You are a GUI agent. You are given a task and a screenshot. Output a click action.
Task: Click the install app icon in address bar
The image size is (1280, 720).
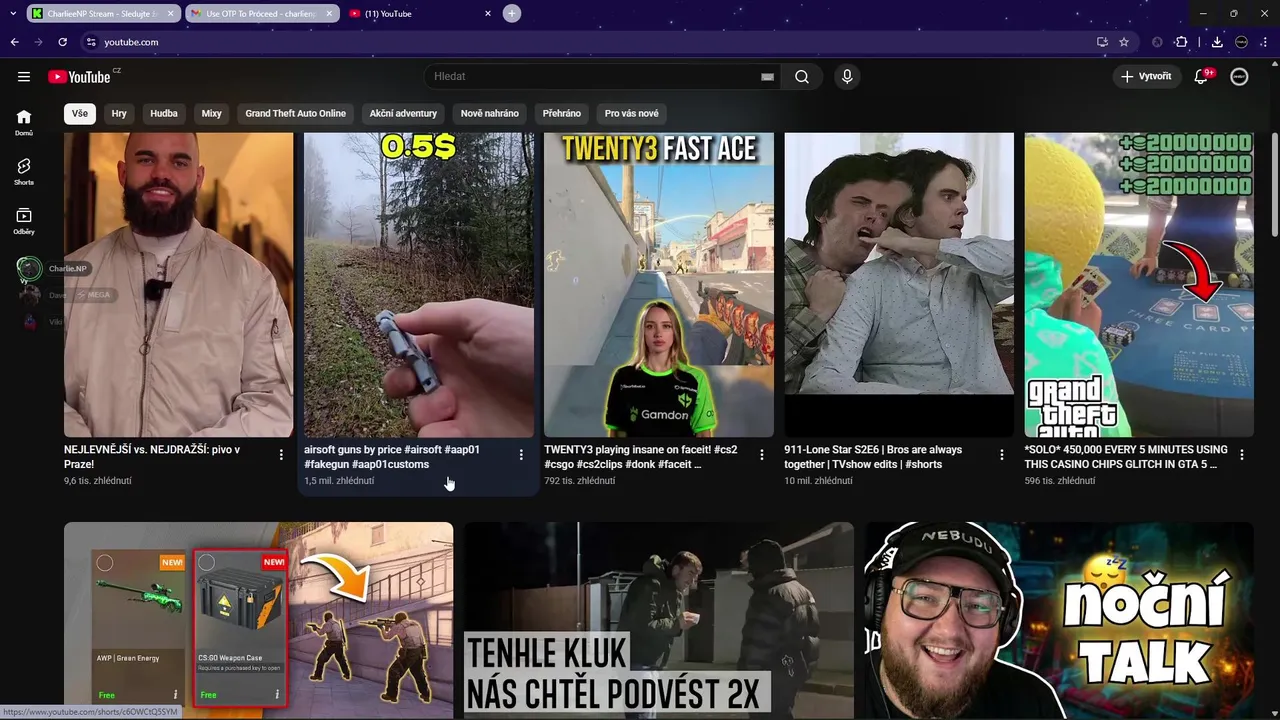click(1102, 42)
